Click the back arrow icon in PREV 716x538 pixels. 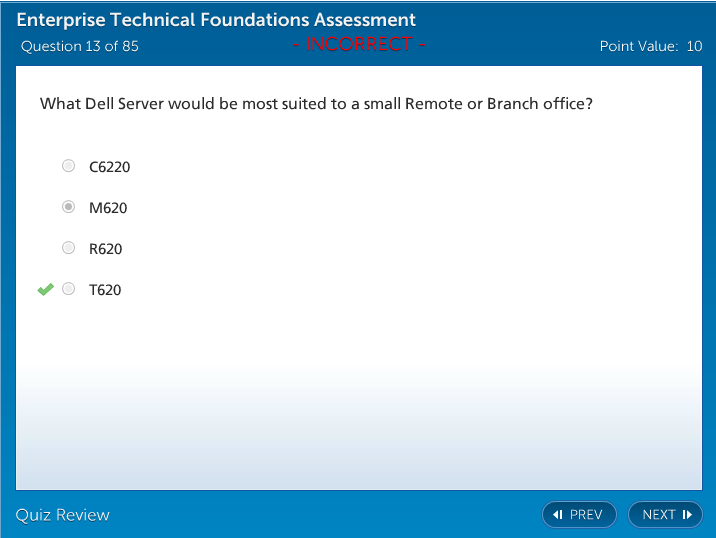click(558, 515)
